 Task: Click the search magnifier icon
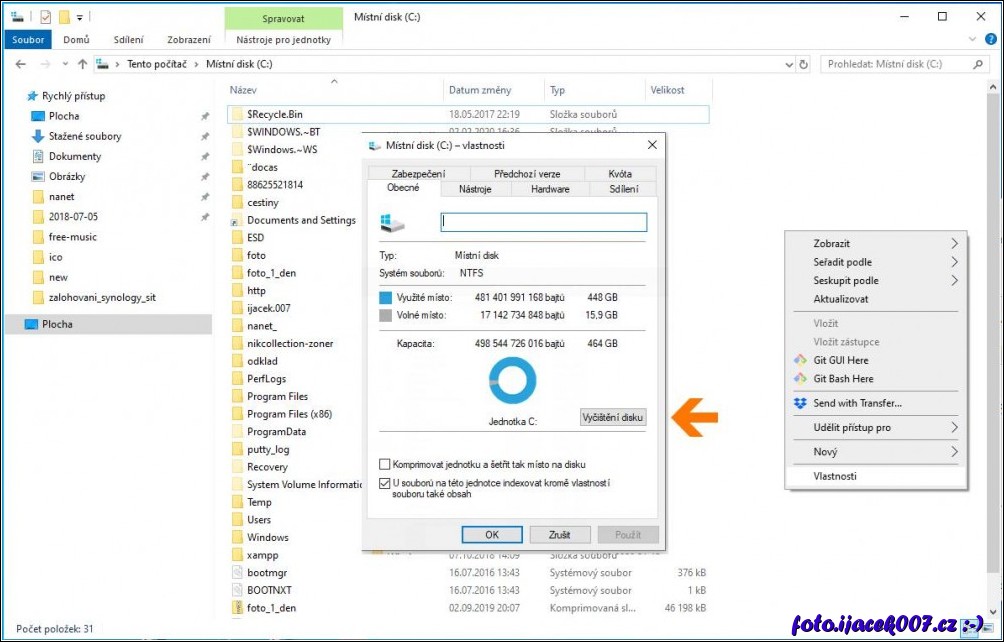979,64
